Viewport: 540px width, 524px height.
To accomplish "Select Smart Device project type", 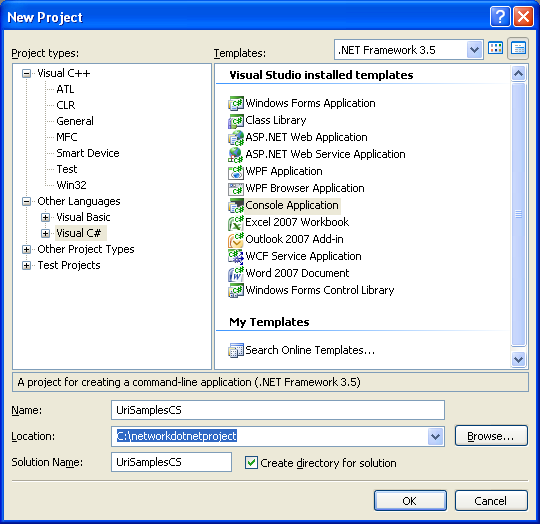I will 88,153.
